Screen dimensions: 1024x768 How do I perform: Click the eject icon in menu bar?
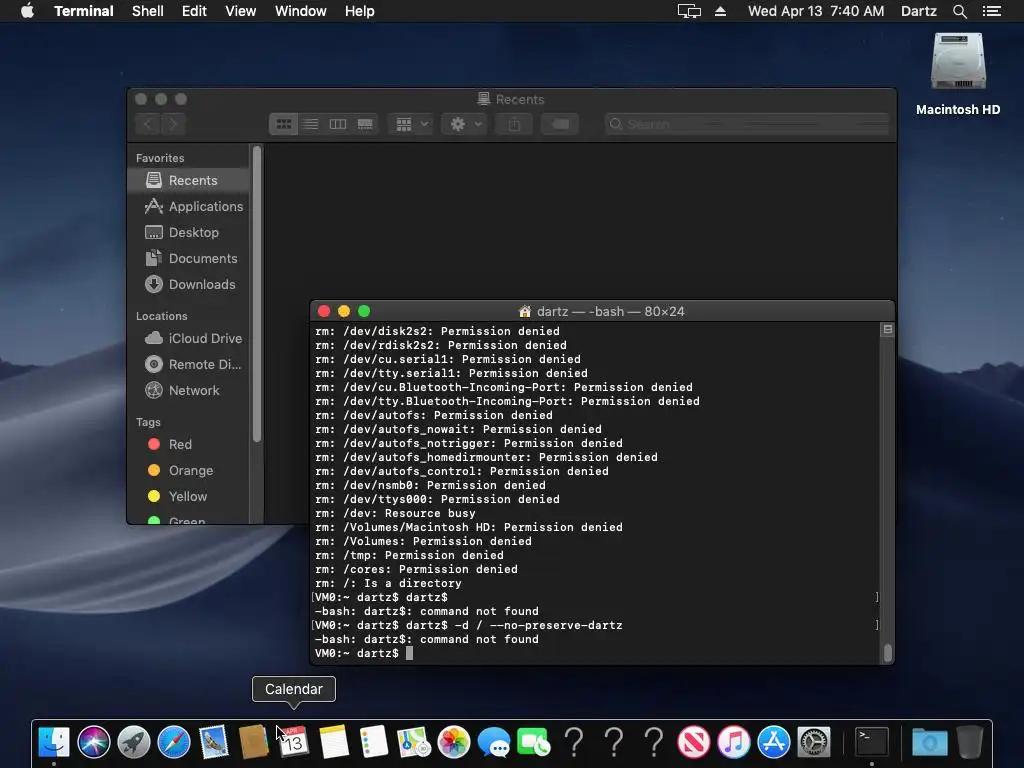point(720,11)
